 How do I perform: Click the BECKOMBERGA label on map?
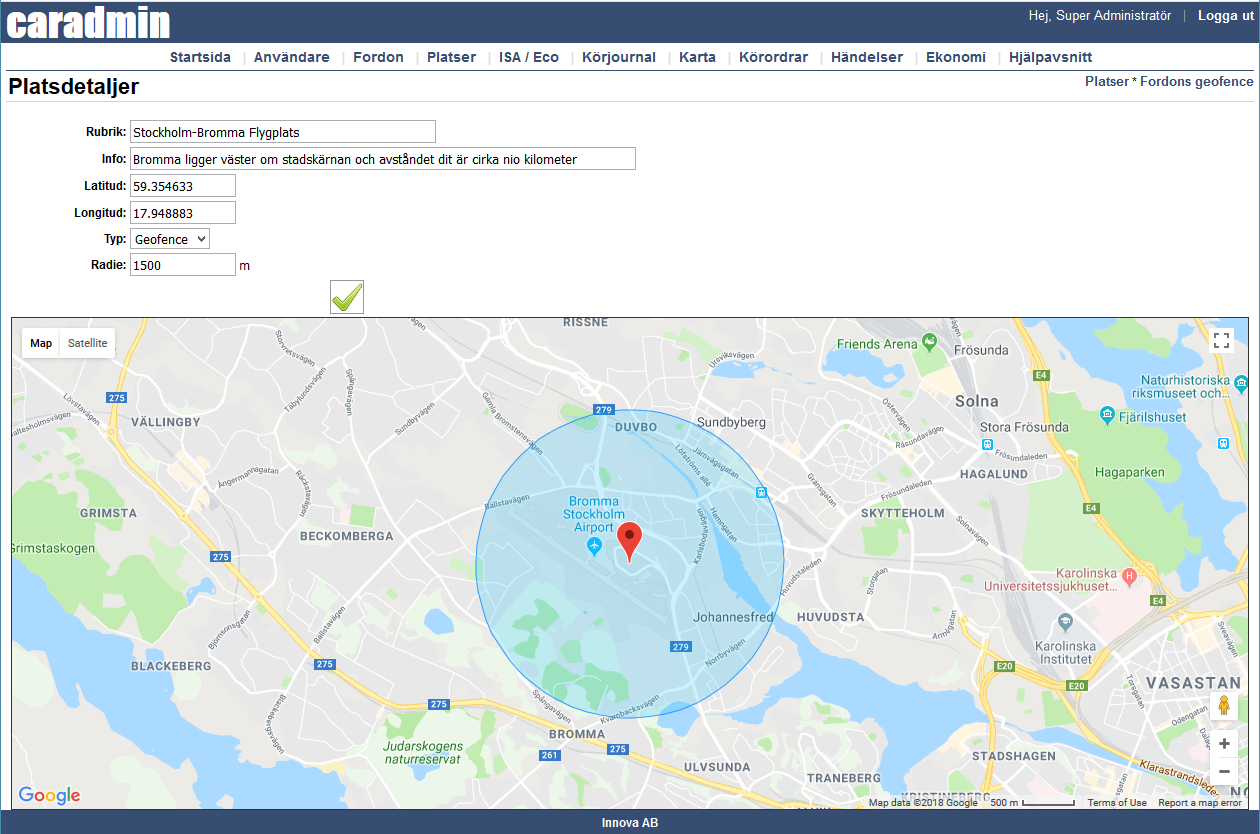pos(347,536)
